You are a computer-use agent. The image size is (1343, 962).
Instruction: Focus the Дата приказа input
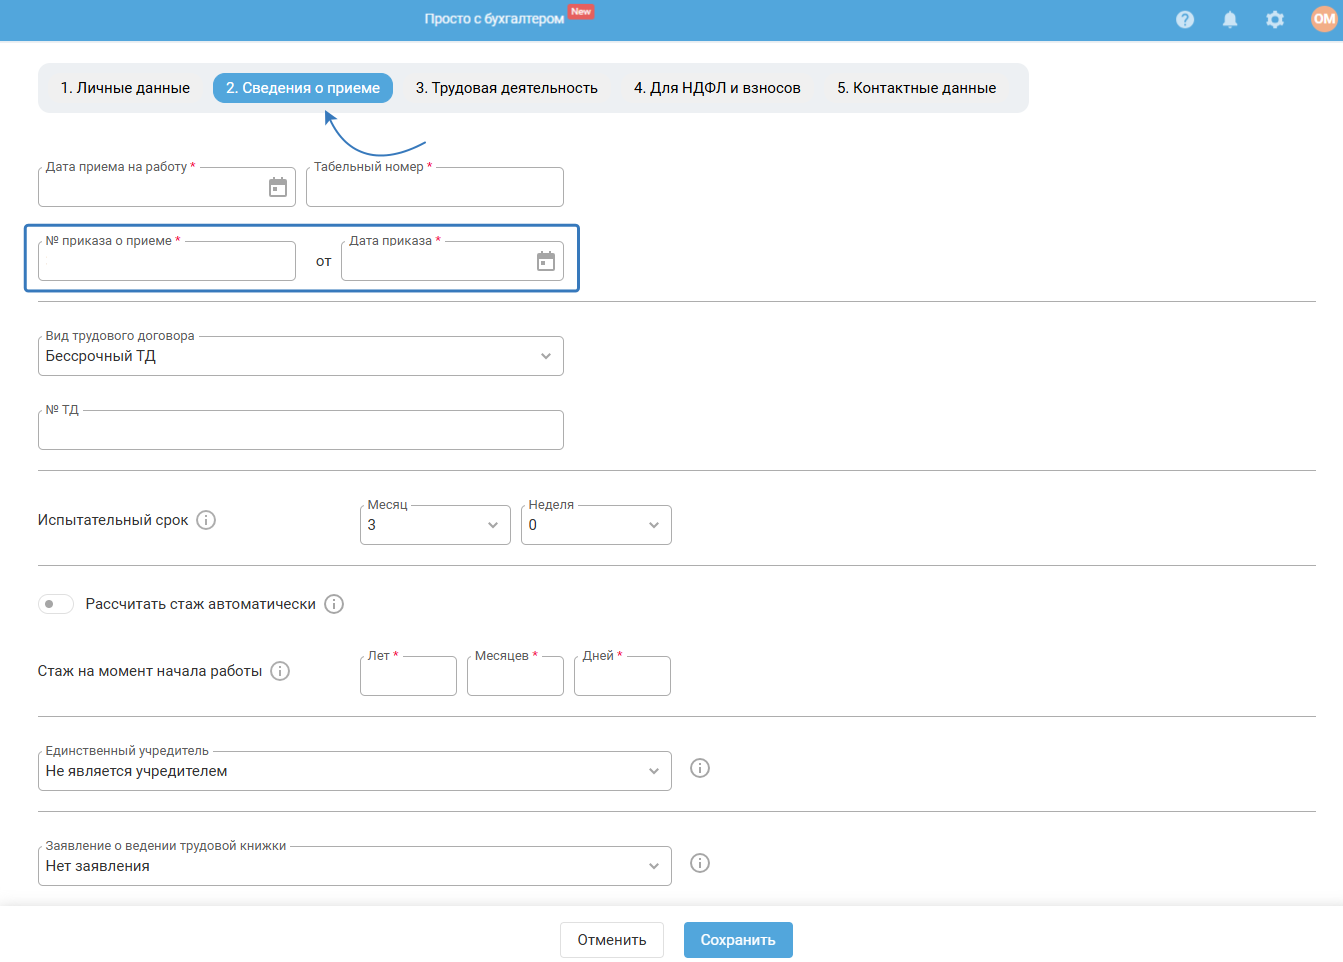[x=453, y=261]
